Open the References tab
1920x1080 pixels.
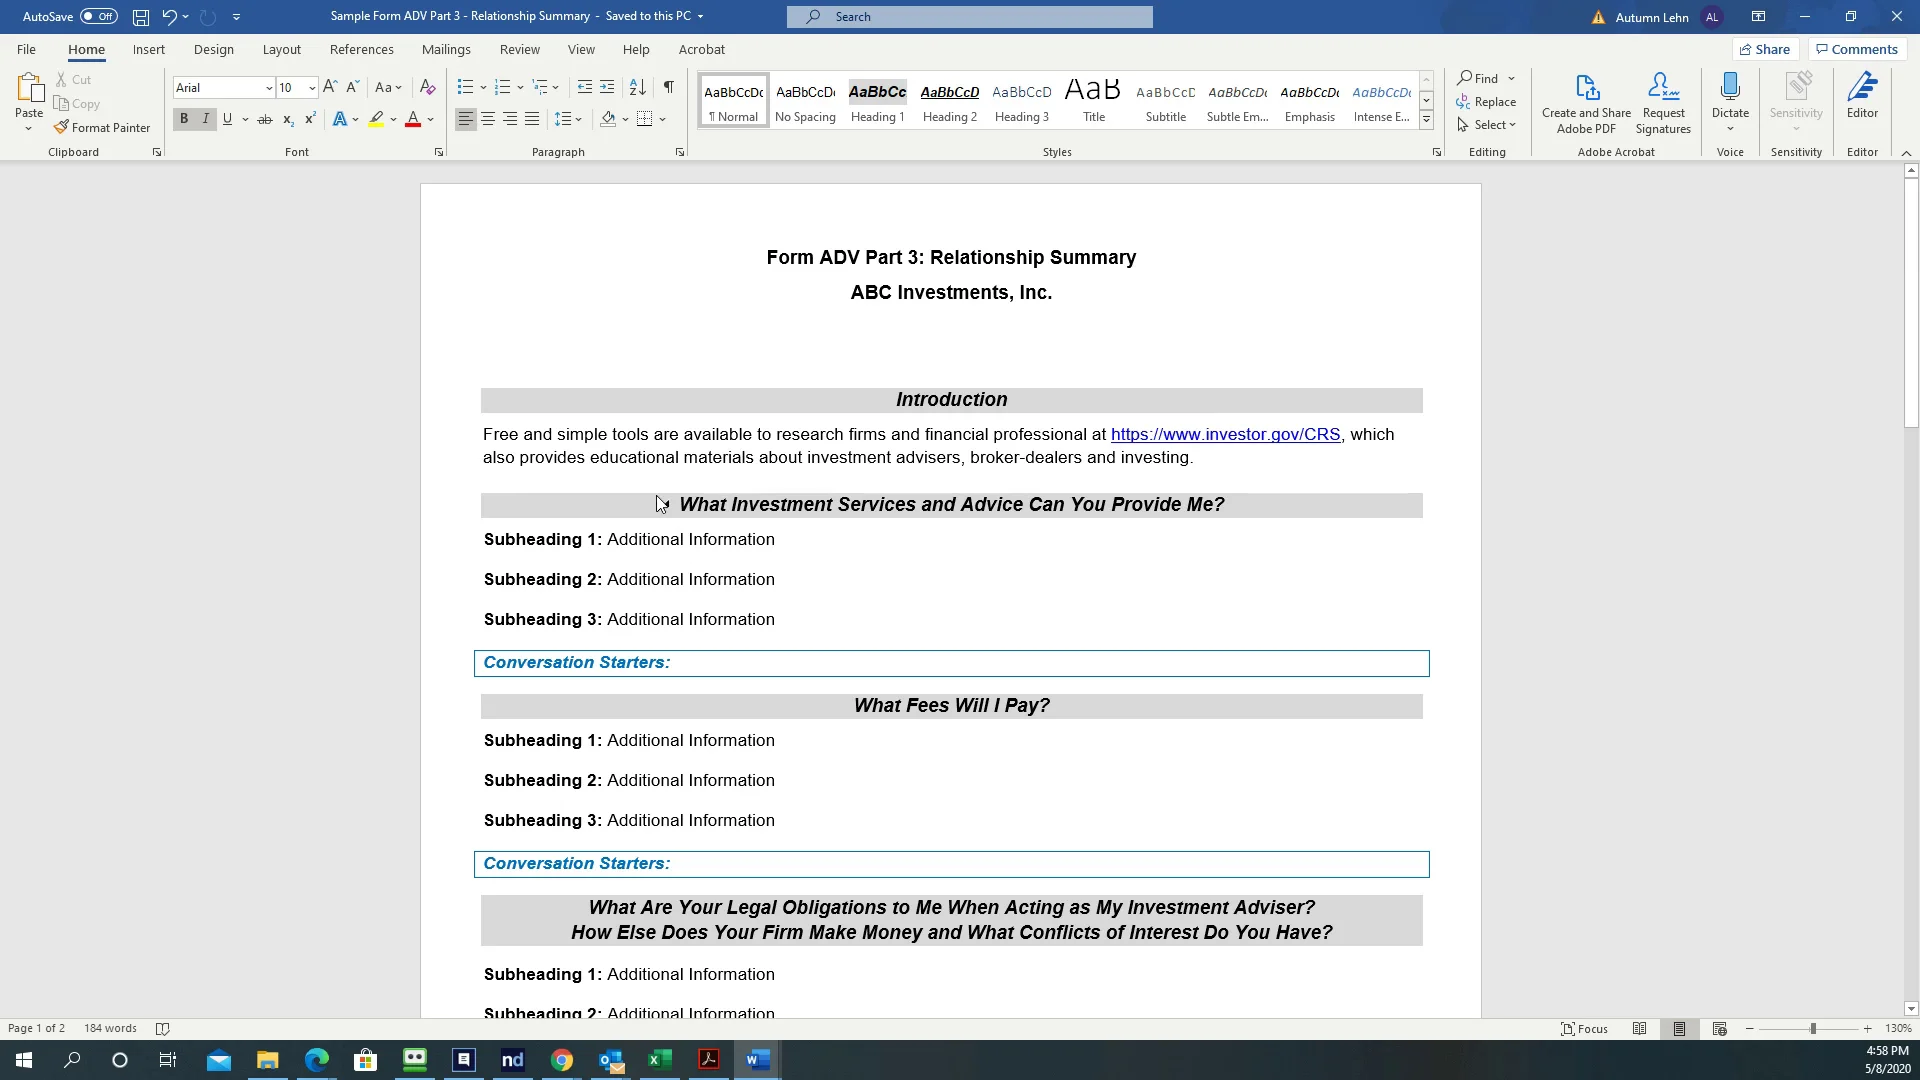coord(361,50)
